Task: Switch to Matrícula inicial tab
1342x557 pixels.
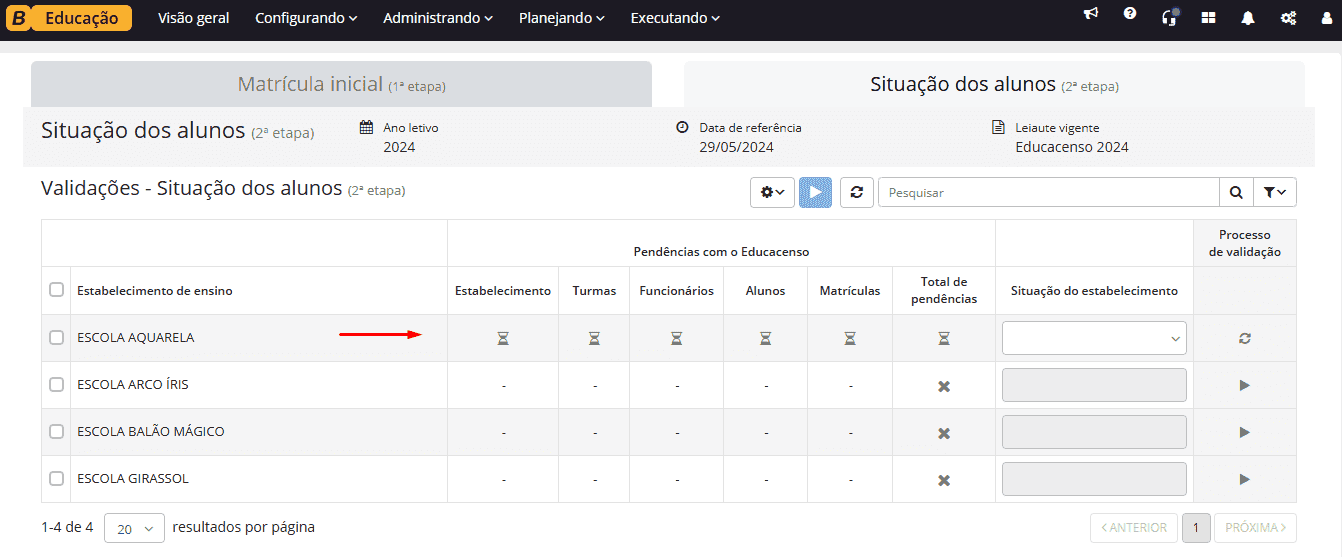Action: tap(341, 84)
